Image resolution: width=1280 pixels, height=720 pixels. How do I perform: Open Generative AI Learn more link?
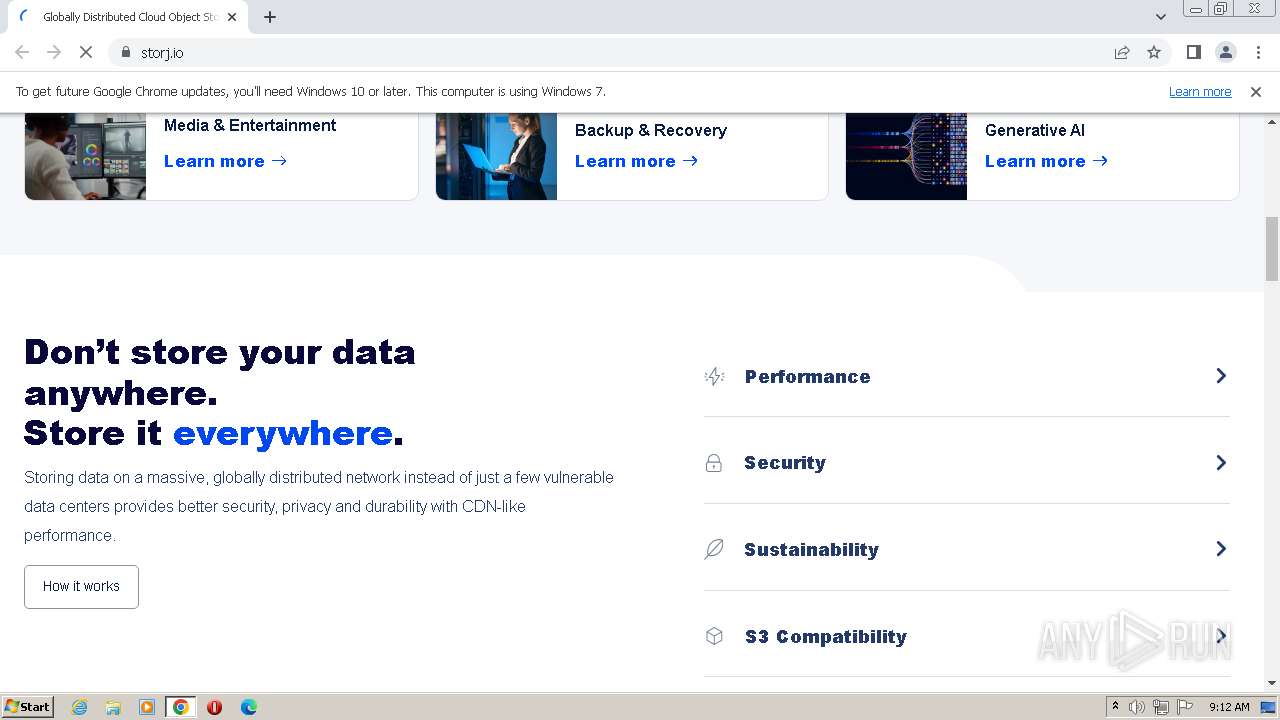(x=1046, y=161)
